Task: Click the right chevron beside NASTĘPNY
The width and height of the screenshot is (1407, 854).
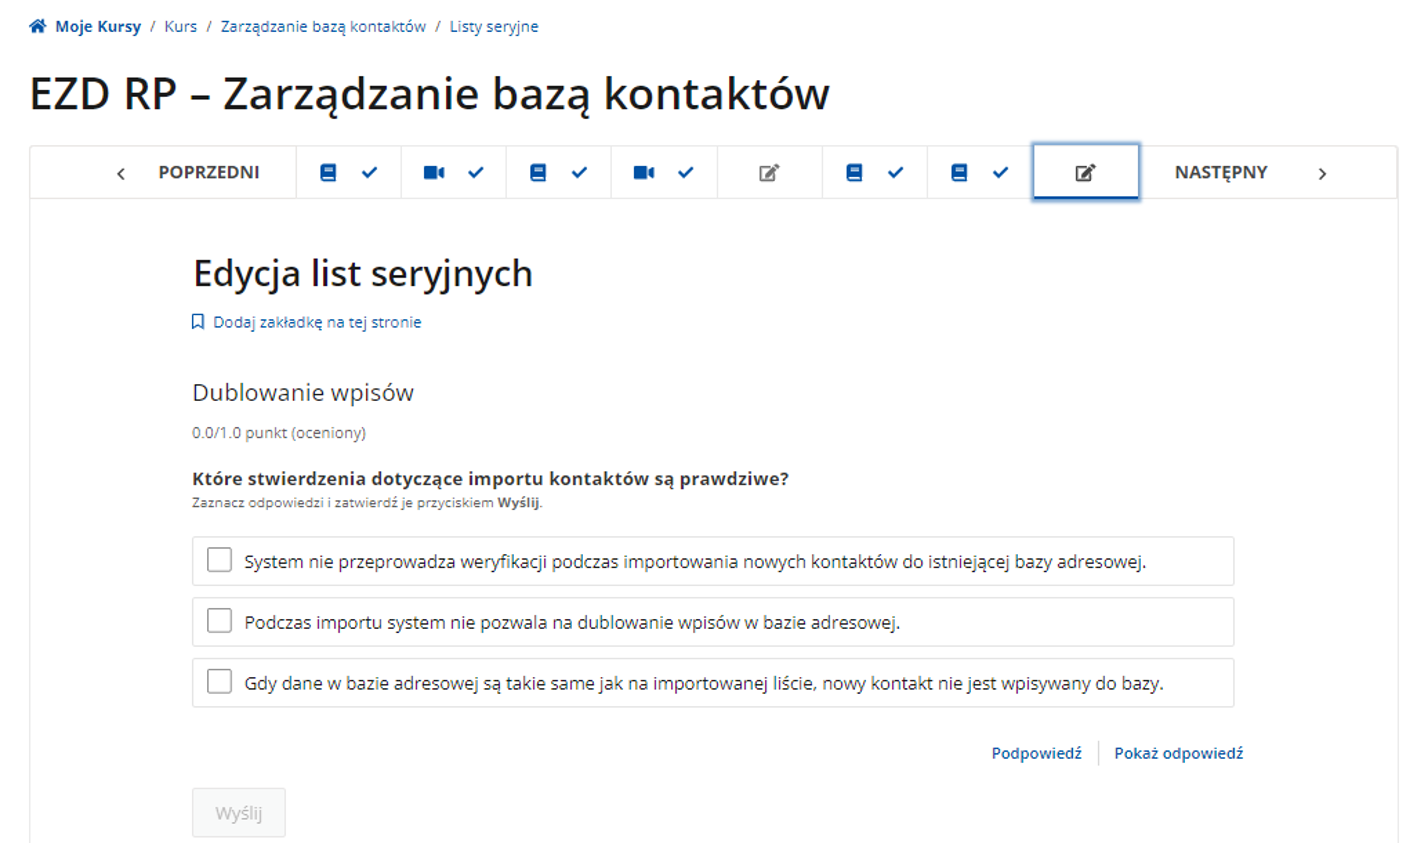Action: coord(1322,172)
